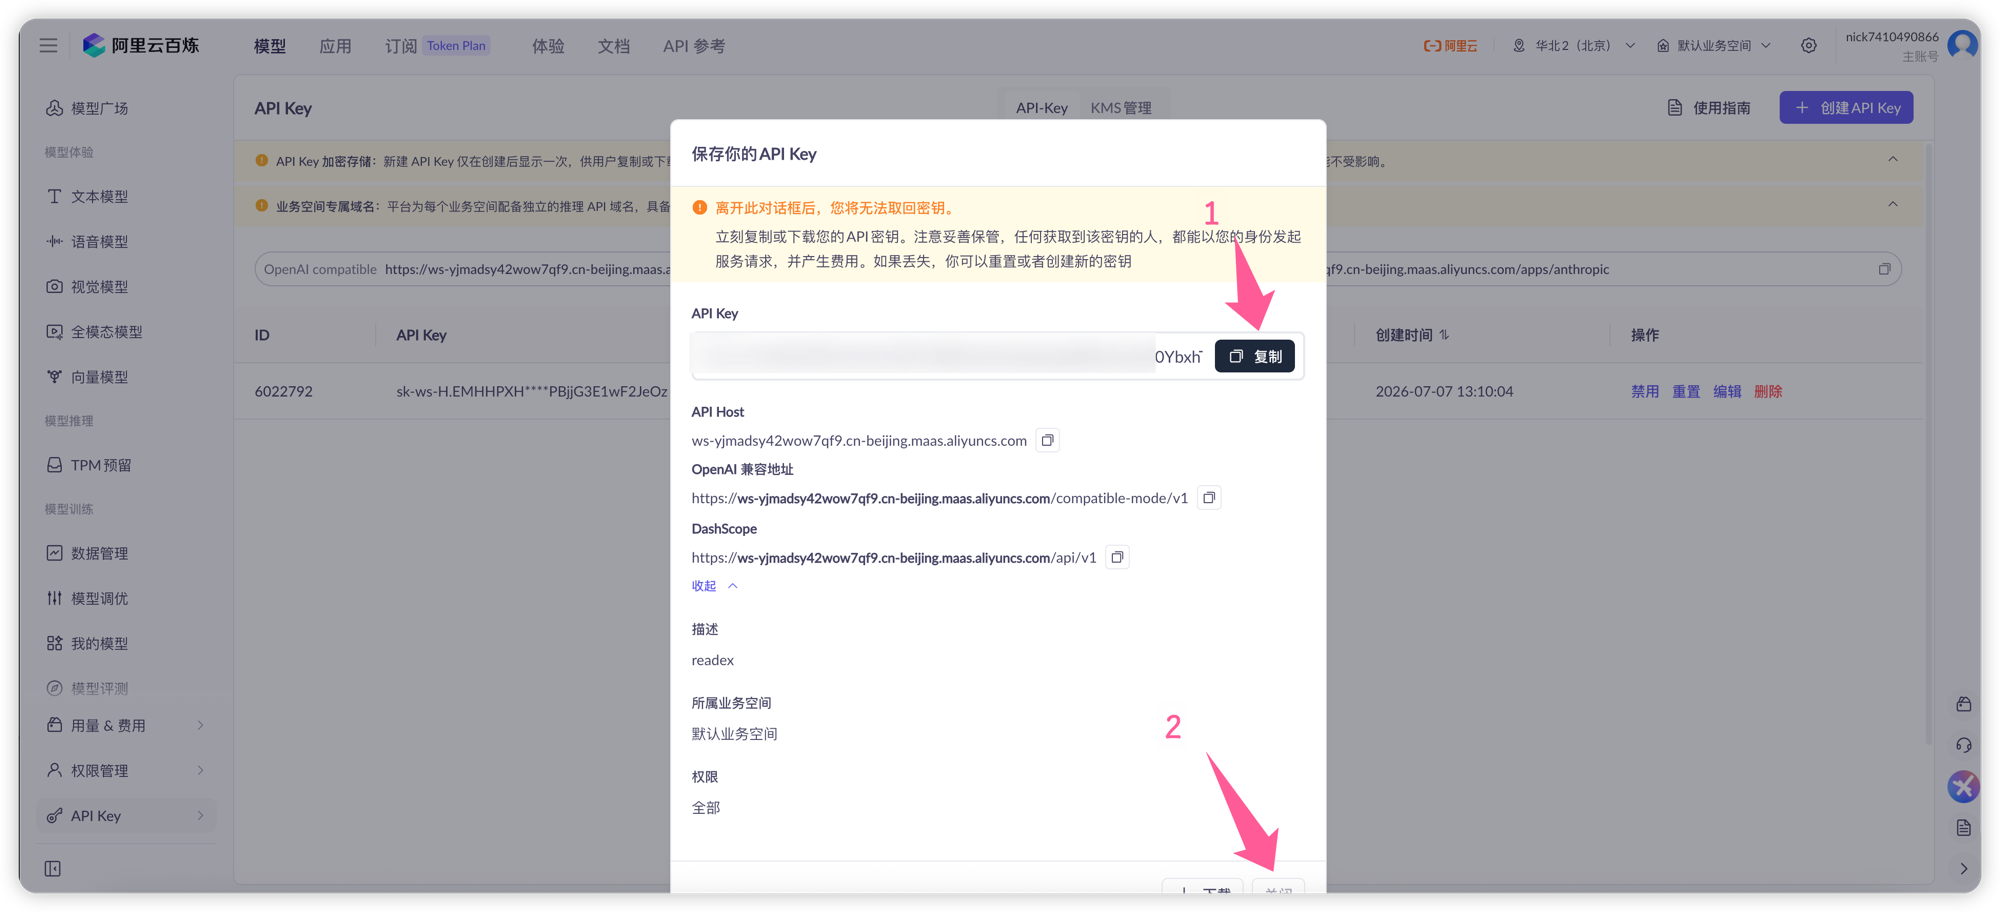Open region dropdown 华北2（北京）
Image resolution: width=2000 pixels, height=912 pixels.
coord(1574,46)
